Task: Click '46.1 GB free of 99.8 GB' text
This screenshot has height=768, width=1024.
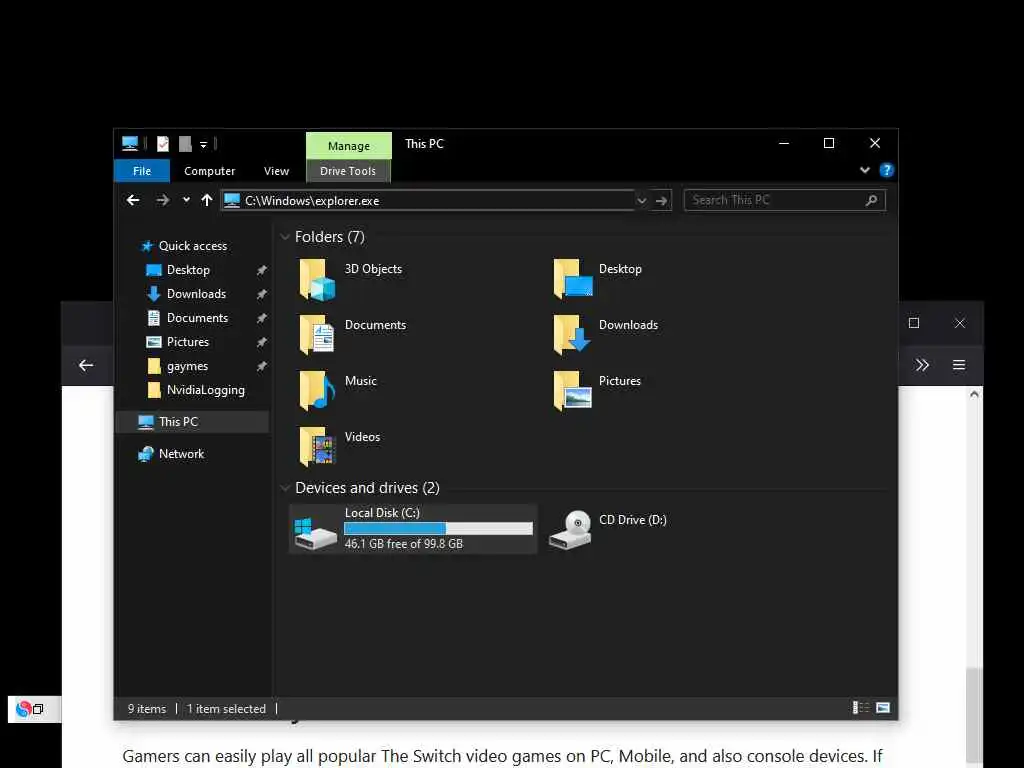Action: [x=404, y=544]
